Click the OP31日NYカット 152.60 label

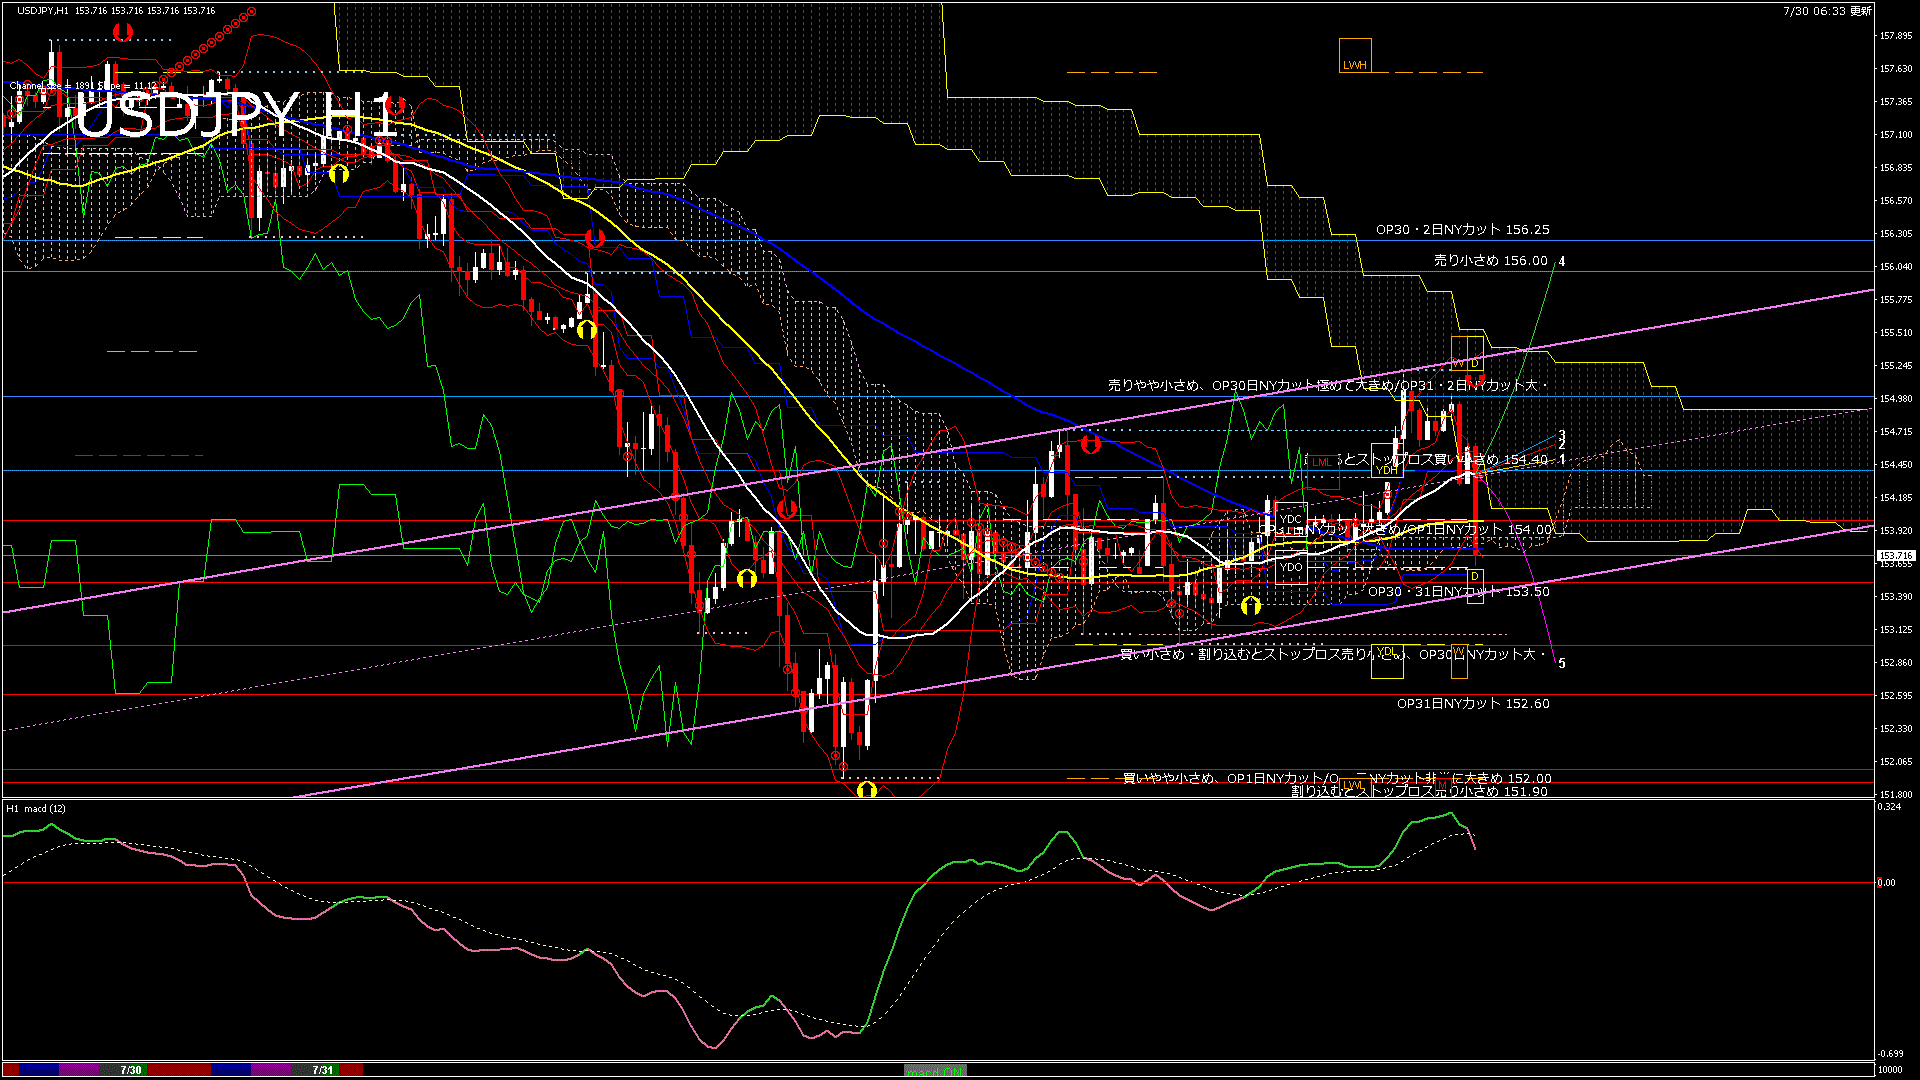tap(1472, 703)
